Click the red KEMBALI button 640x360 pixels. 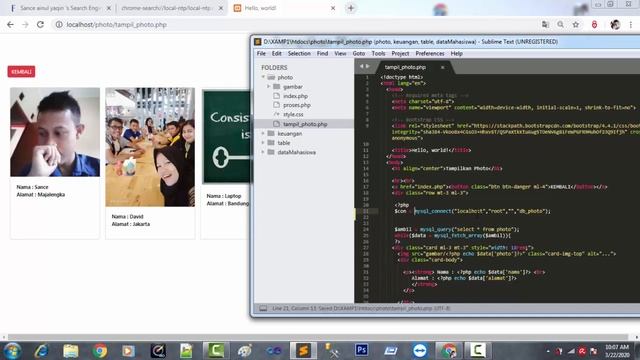(x=21, y=72)
